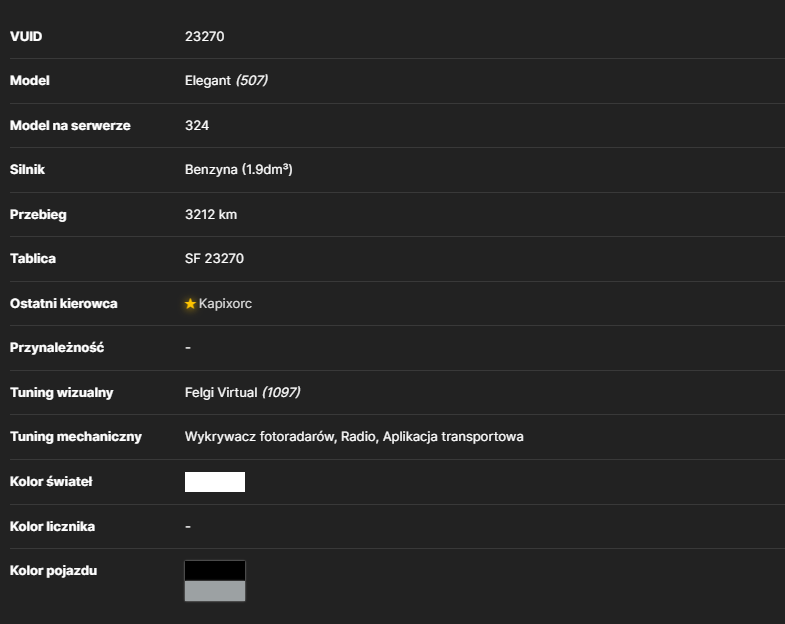This screenshot has width=785, height=624.
Task: Click the plate number SF 23270
Action: 214,258
